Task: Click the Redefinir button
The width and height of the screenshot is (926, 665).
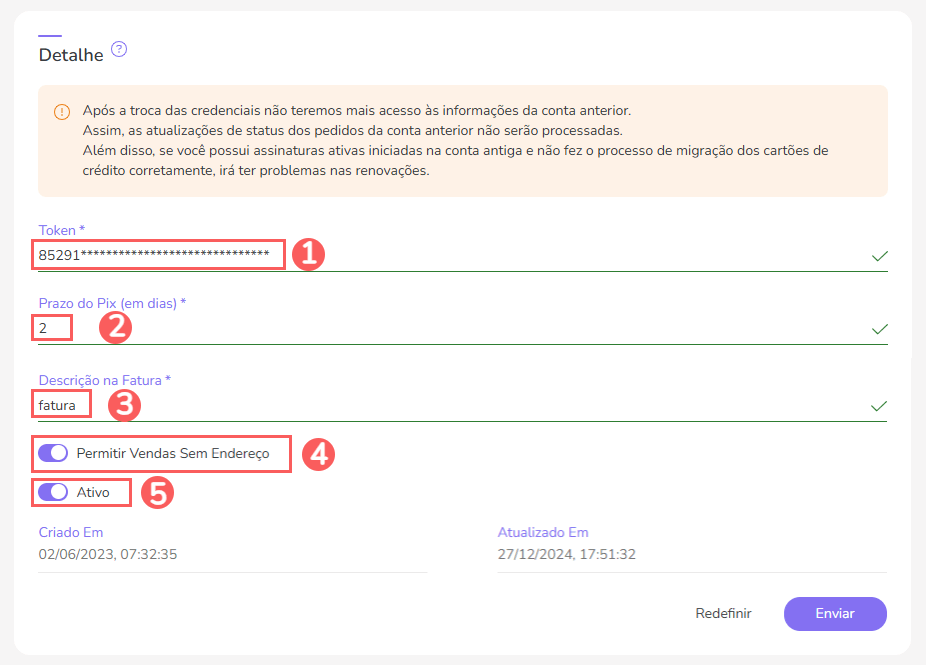Action: [x=723, y=613]
